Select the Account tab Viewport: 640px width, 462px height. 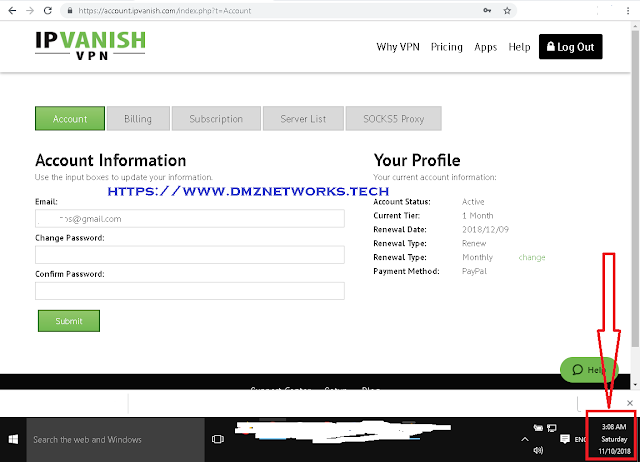(70, 118)
